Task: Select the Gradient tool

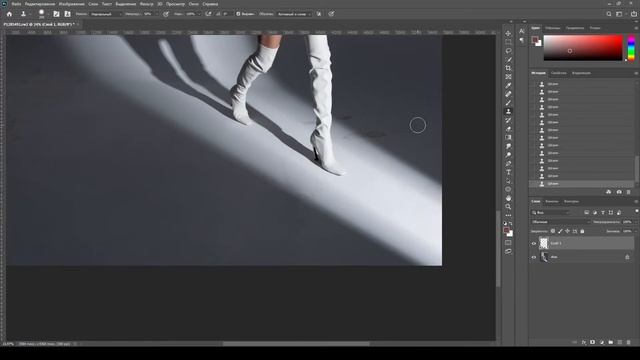Action: coord(508,138)
